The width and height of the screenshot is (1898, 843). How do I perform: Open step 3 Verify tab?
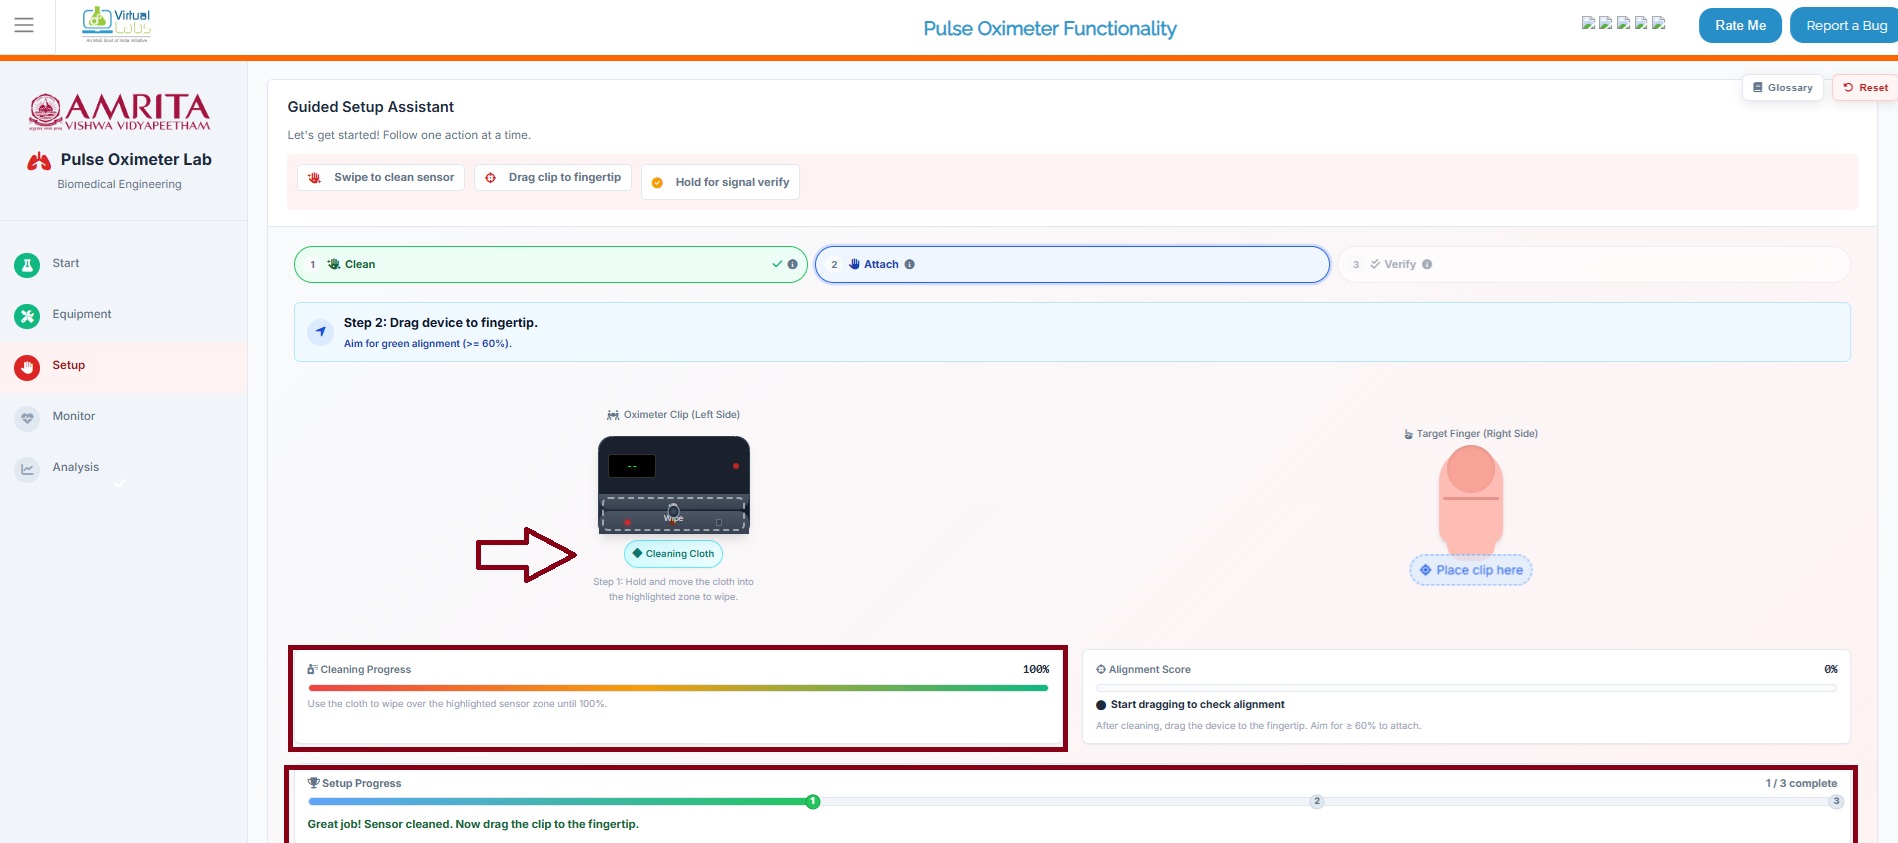click(x=1592, y=265)
